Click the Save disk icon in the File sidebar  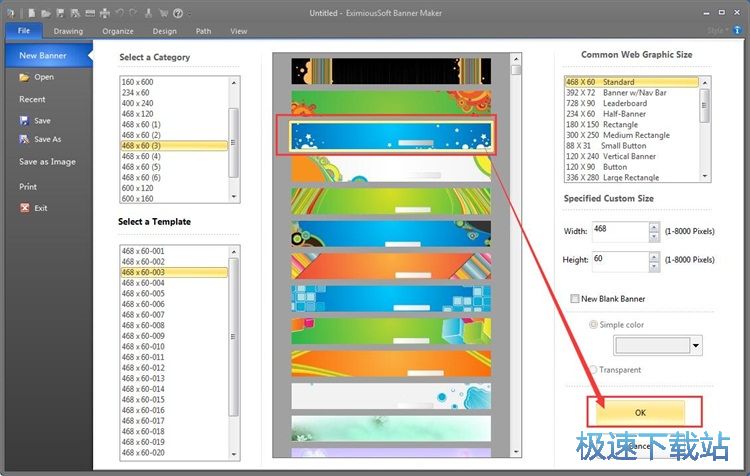24,121
